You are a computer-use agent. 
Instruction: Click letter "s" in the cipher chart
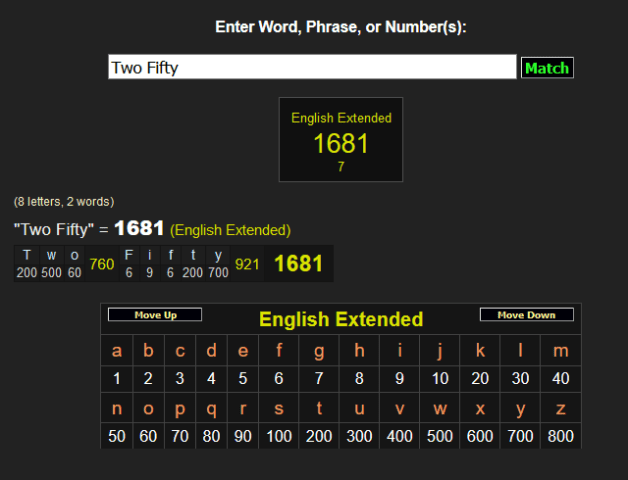[279, 408]
